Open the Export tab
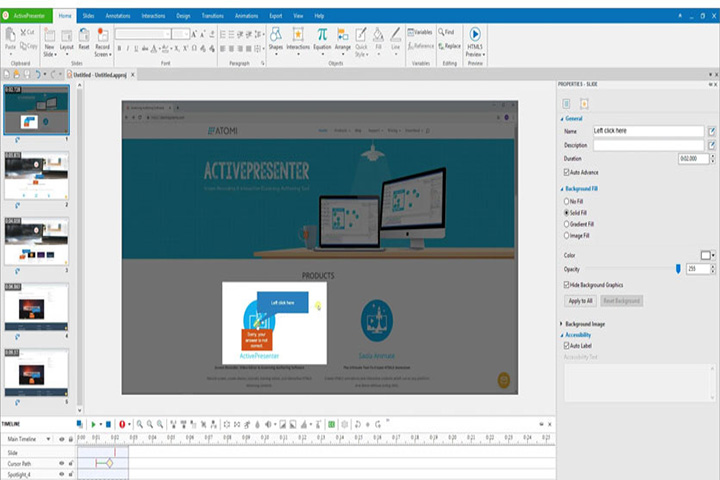This screenshot has width=720, height=480. [x=276, y=16]
